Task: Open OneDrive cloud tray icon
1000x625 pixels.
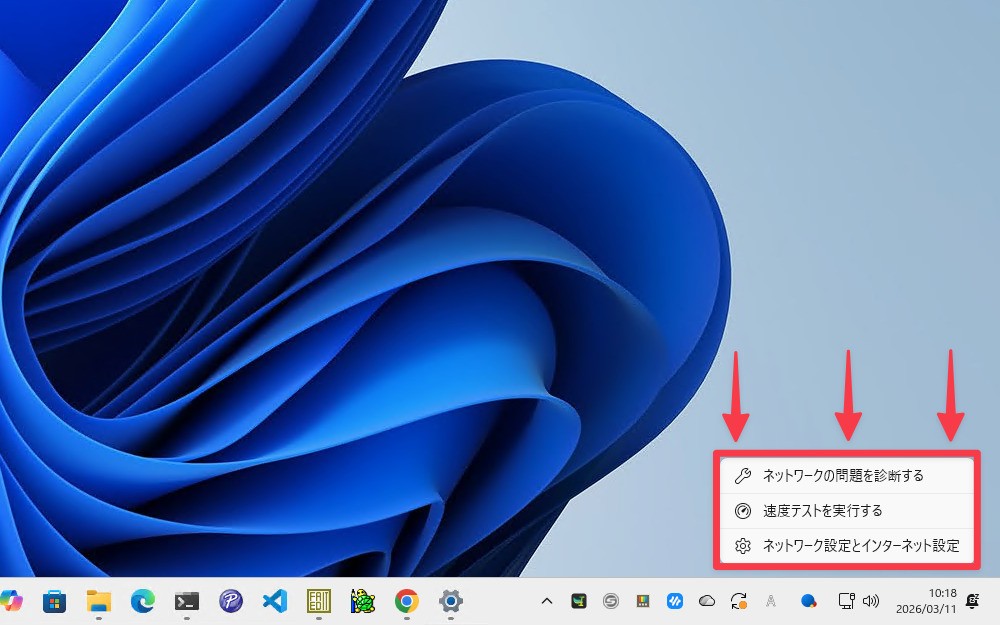Action: pos(707,601)
